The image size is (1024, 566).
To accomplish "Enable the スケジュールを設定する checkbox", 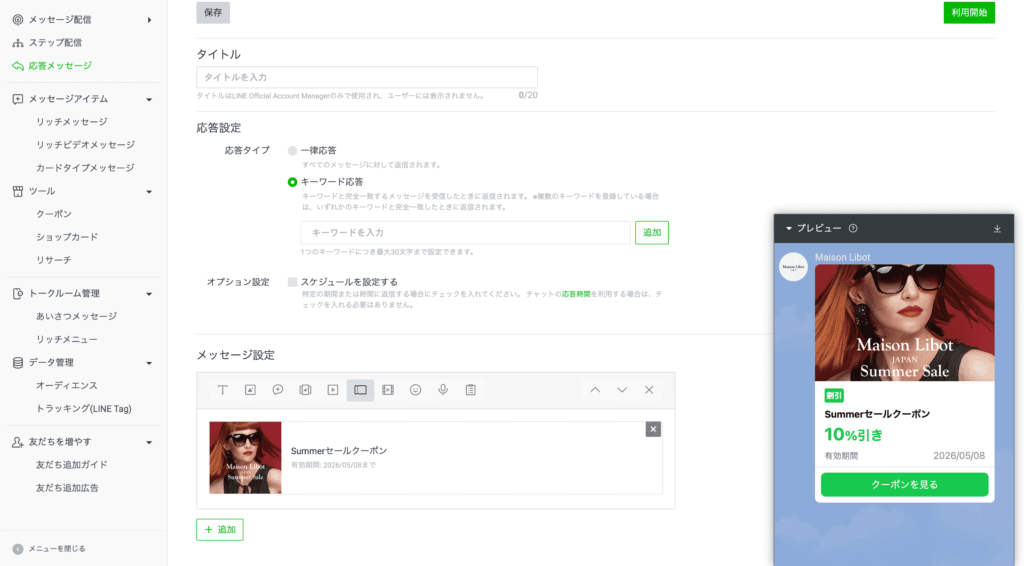I will coord(293,282).
